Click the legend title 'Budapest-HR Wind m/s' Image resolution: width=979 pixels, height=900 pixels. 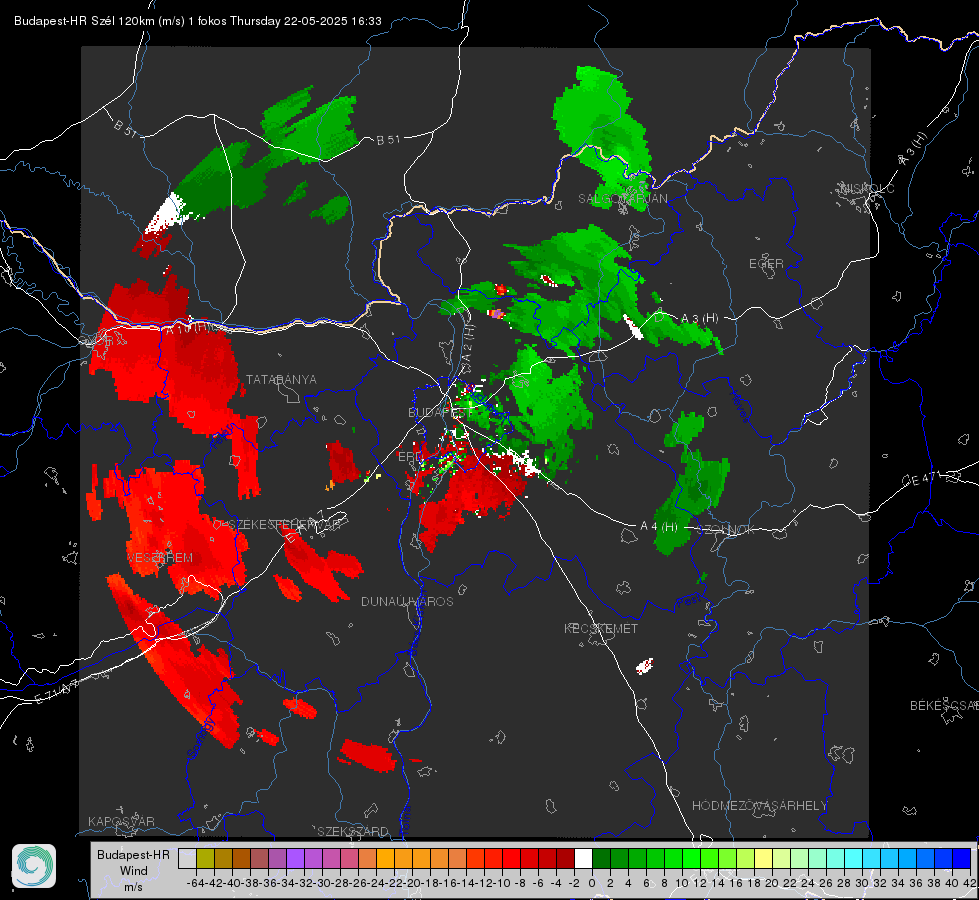coord(134,870)
